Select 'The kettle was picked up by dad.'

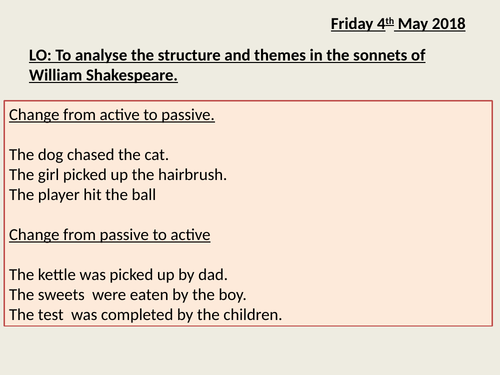[118, 275]
